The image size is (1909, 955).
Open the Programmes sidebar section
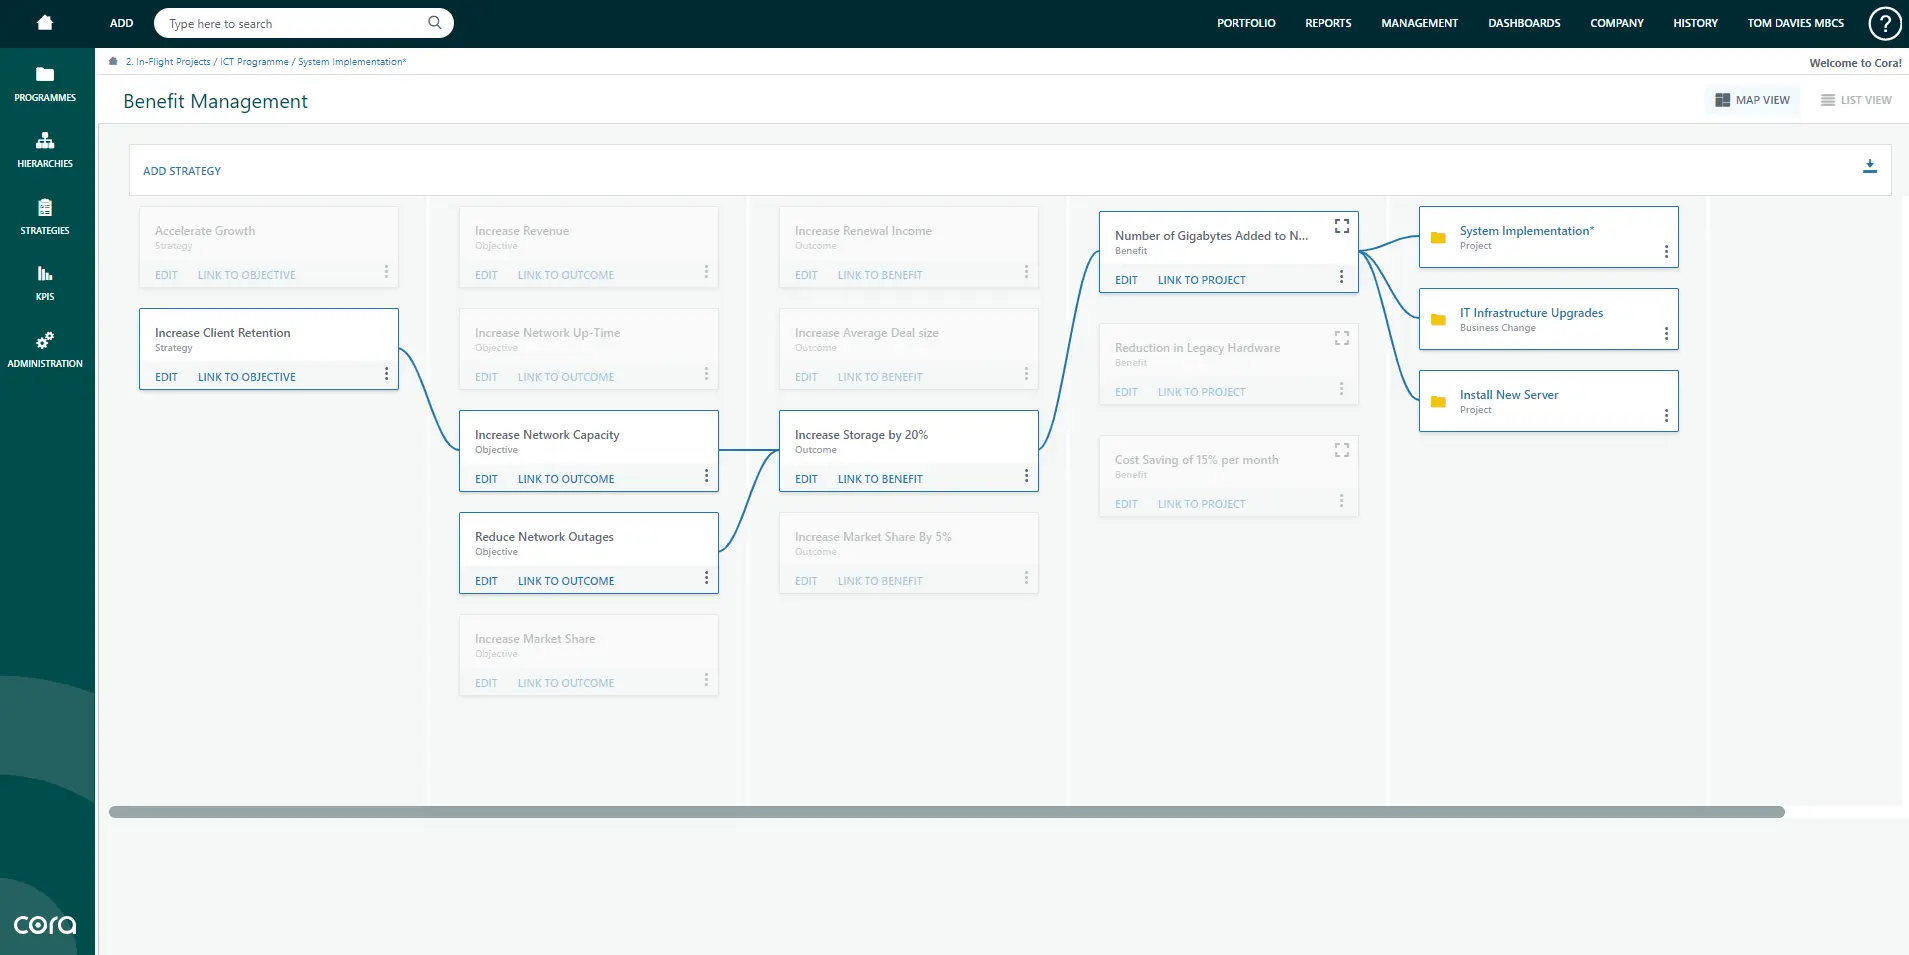tap(45, 84)
